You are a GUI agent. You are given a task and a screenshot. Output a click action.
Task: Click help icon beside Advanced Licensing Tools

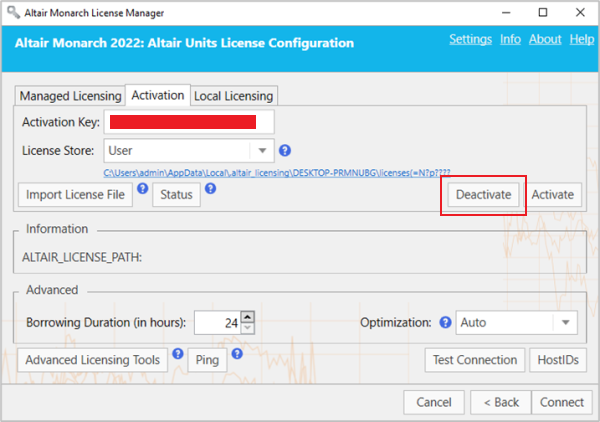tap(178, 353)
